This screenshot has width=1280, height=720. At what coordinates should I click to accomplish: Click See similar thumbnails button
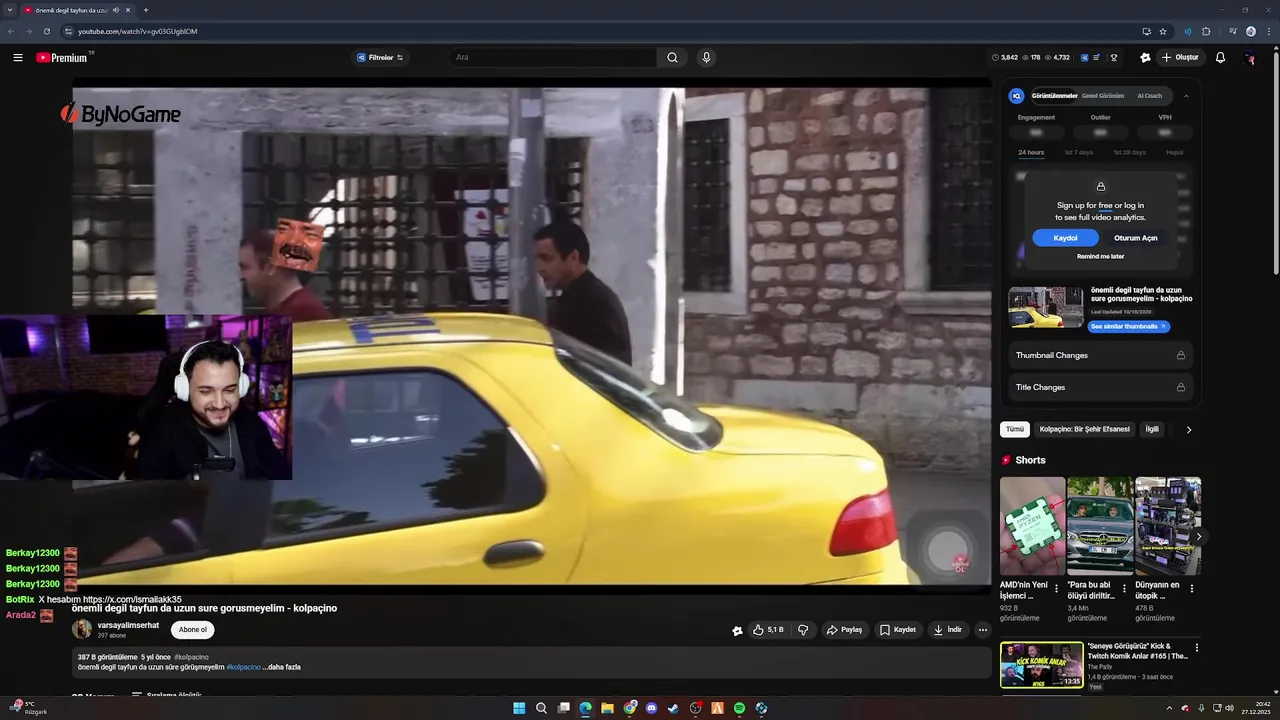1128,327
